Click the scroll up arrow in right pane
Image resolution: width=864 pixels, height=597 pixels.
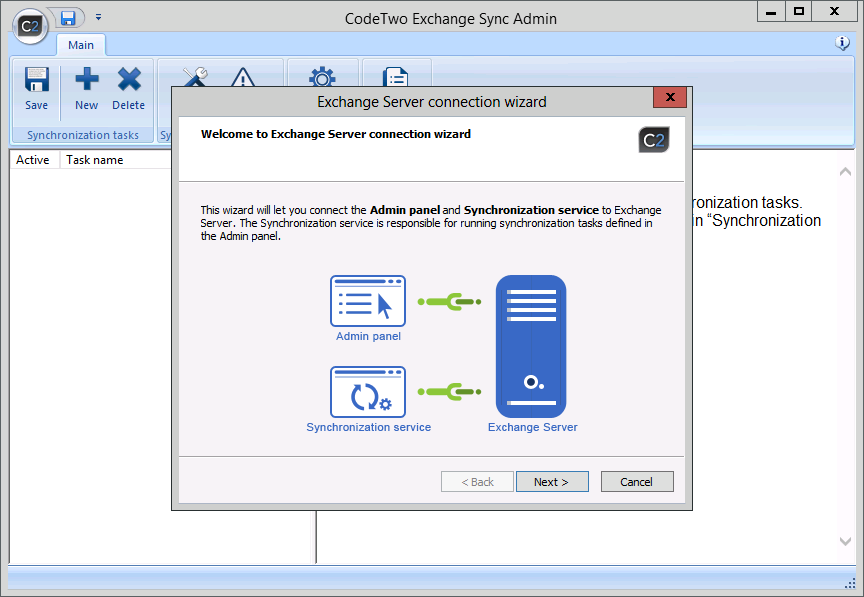[845, 172]
